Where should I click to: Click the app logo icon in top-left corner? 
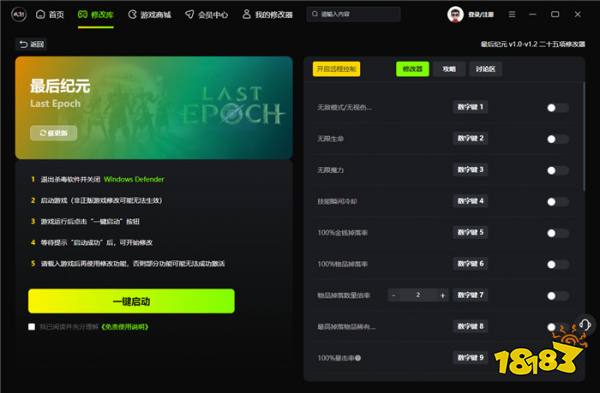click(18, 15)
